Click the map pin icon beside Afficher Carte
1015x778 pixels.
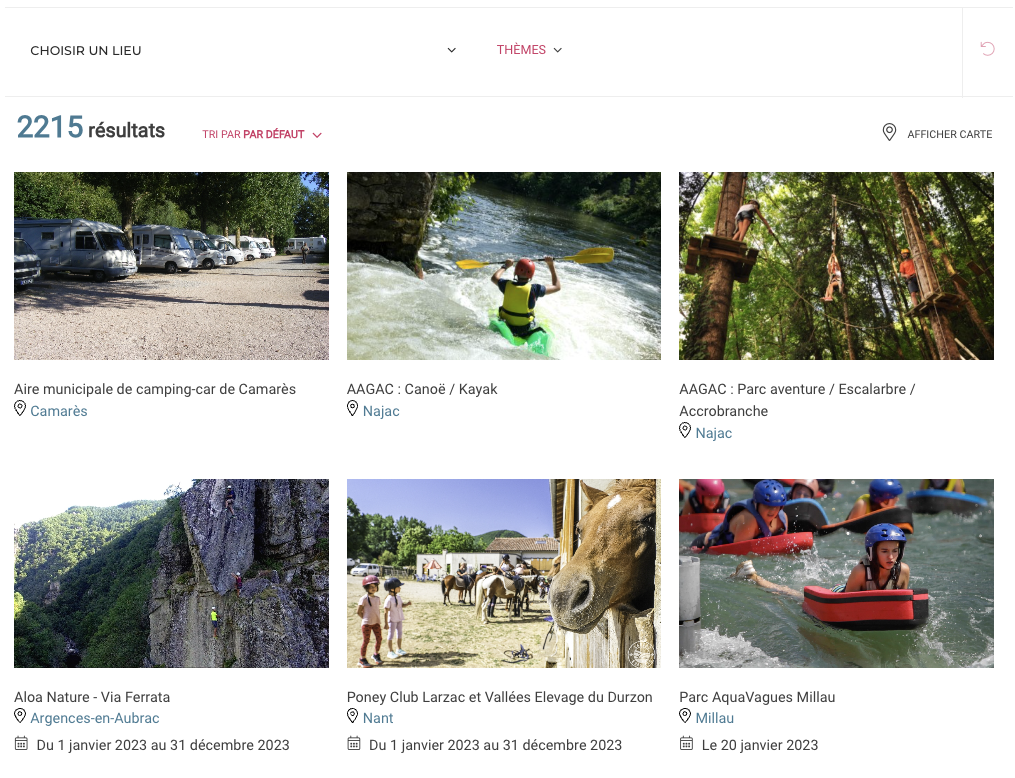(889, 133)
